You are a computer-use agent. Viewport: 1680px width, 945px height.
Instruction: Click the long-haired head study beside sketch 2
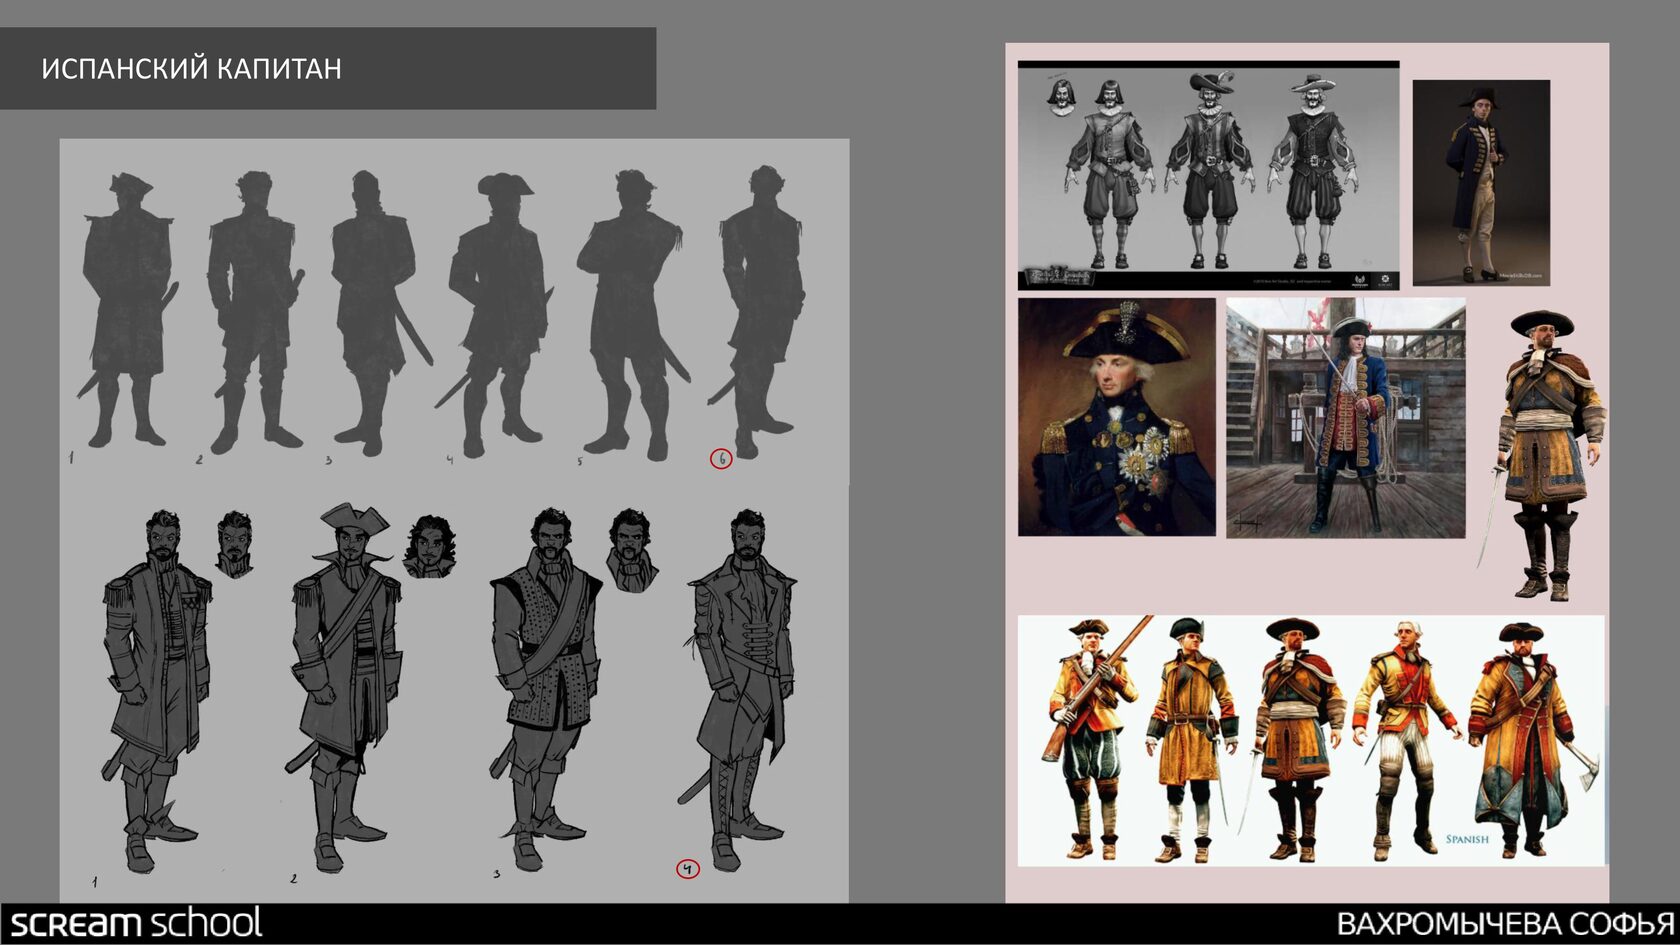click(x=430, y=546)
